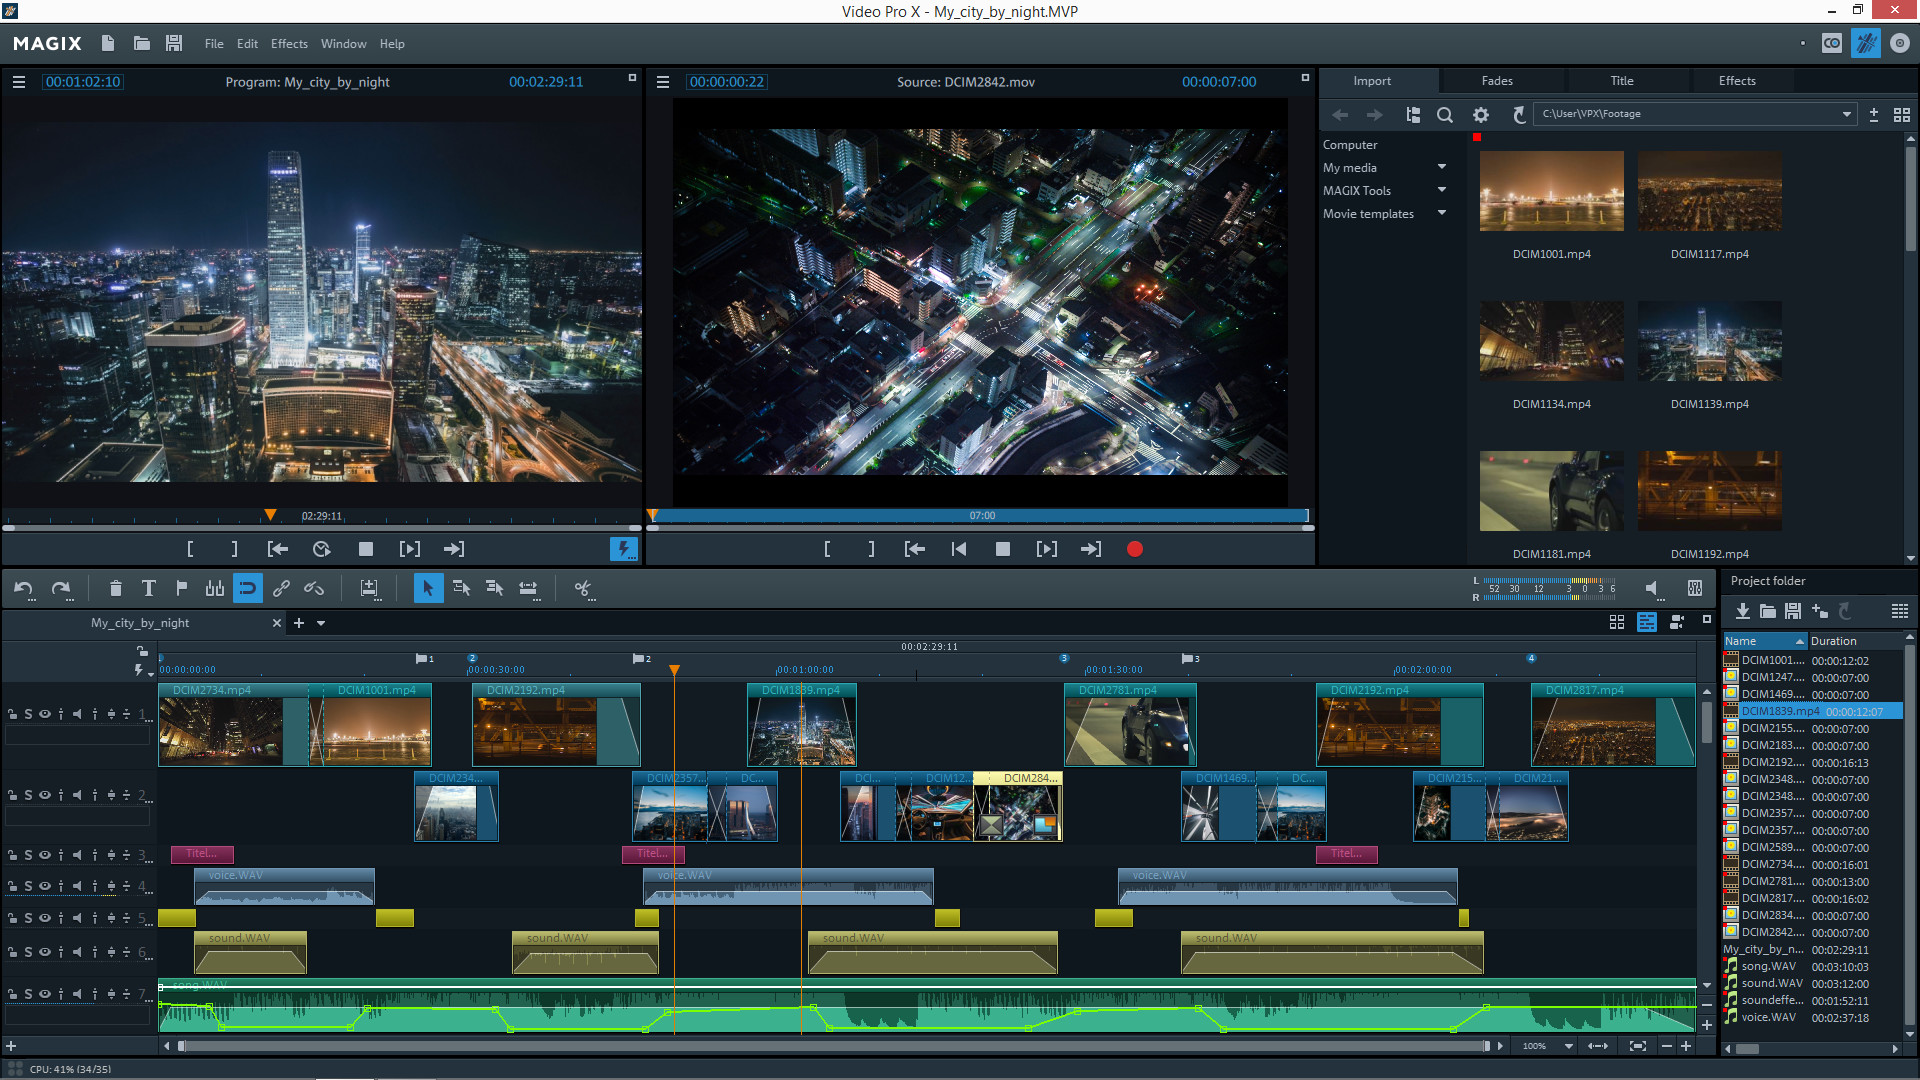The width and height of the screenshot is (1920, 1080).
Task: Expand the Movie templates section
Action: pyautogui.click(x=1441, y=213)
